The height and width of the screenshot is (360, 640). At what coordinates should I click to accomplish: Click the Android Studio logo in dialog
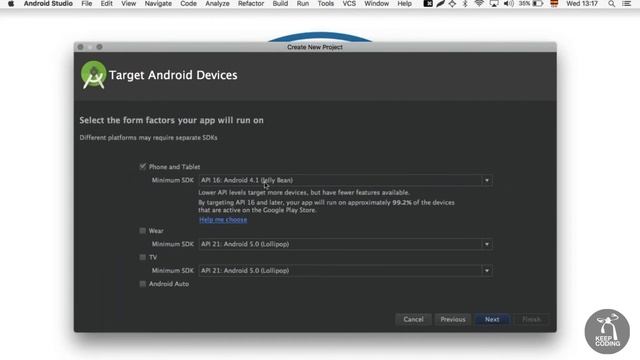[x=93, y=75]
